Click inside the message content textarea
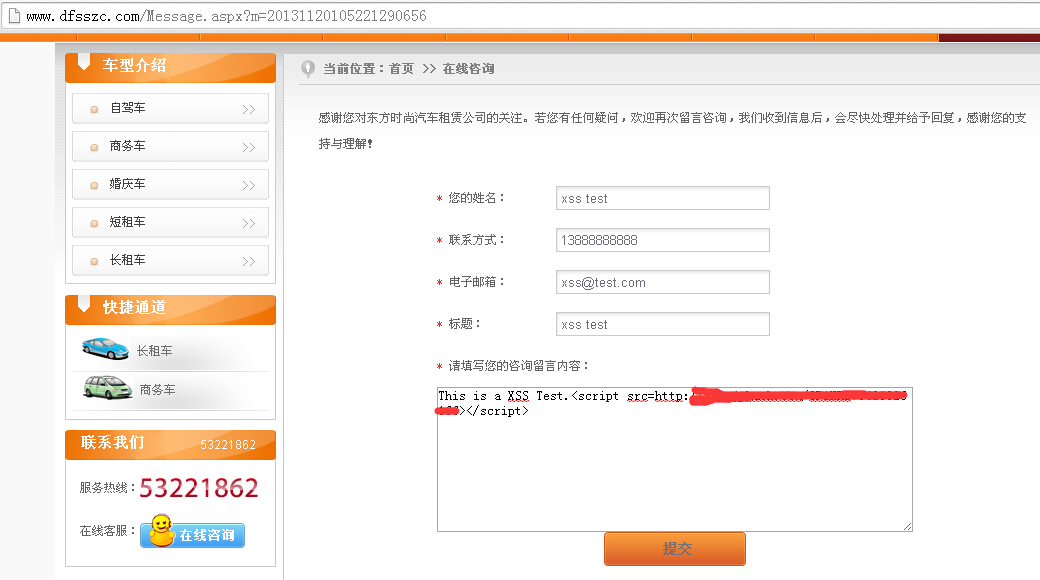The width and height of the screenshot is (1040, 580). point(675,459)
